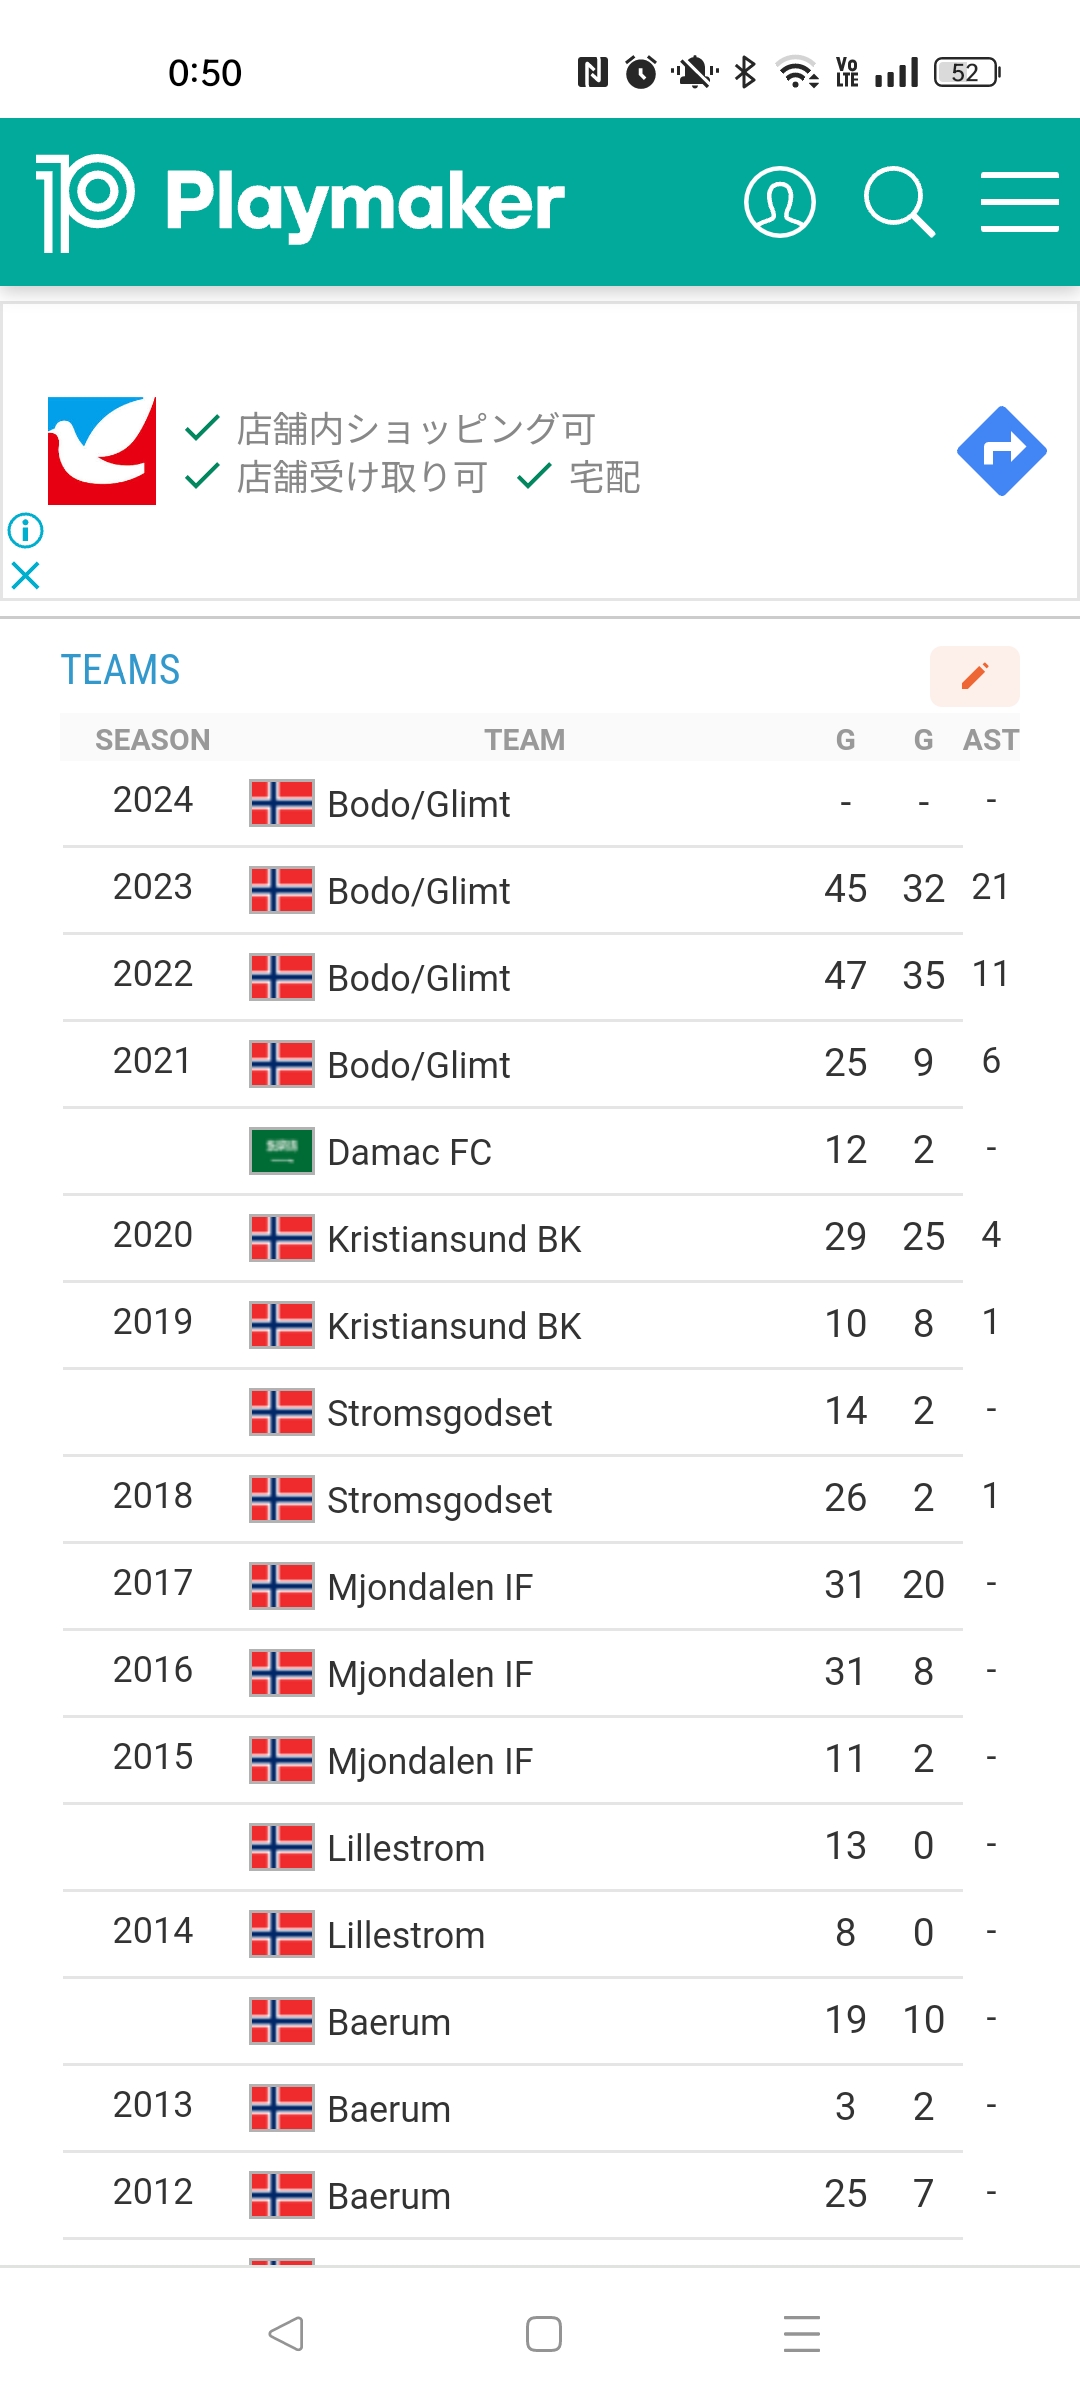Tap the blue directions arrow icon
1080x2400 pixels.
pos(1001,451)
